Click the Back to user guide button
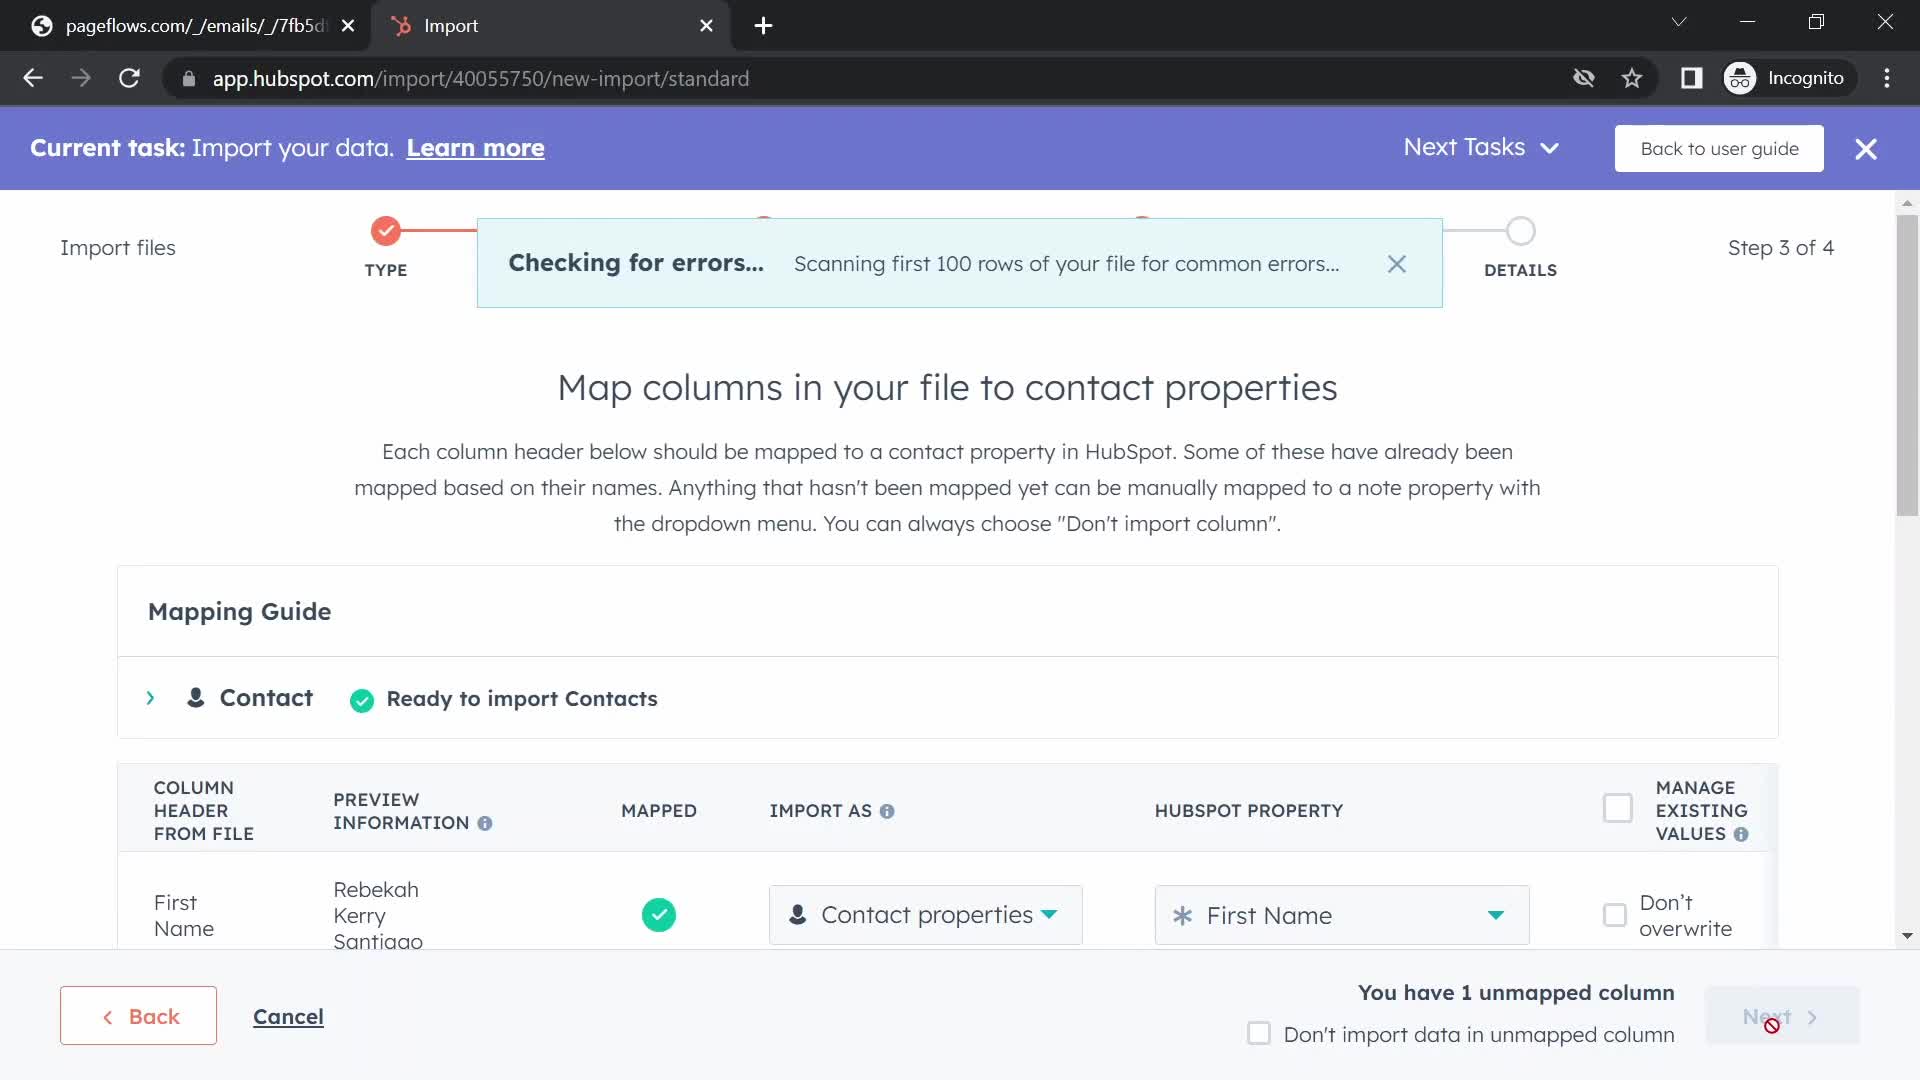The width and height of the screenshot is (1920, 1080). pyautogui.click(x=1720, y=148)
